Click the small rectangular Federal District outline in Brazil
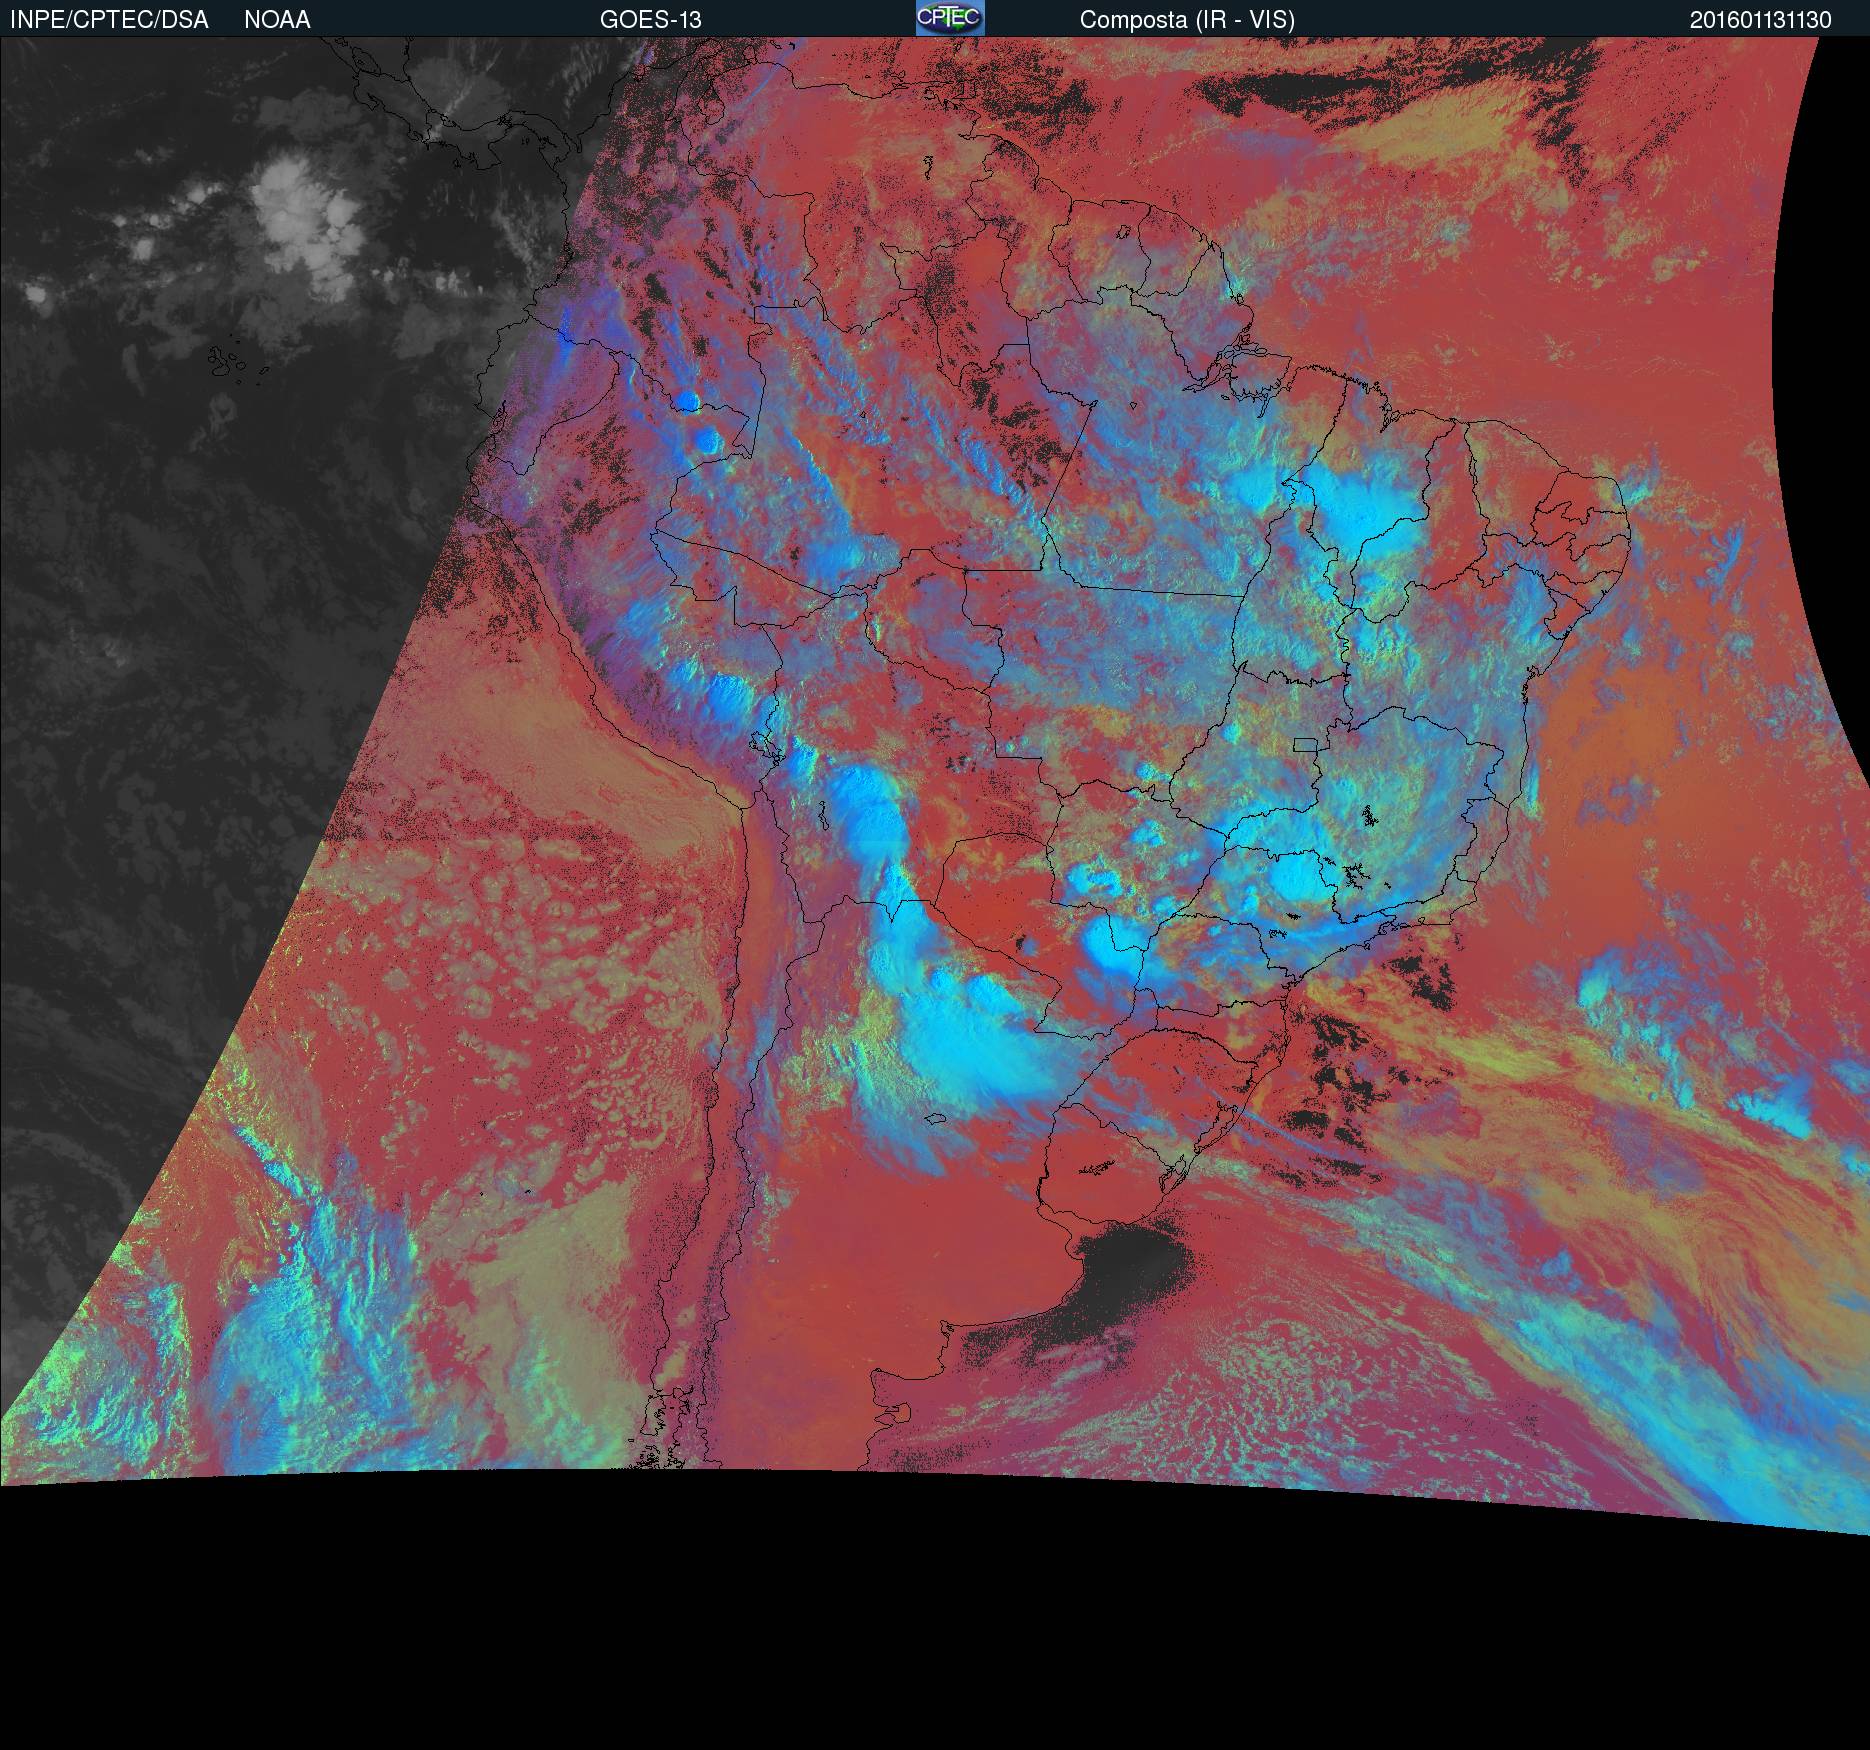Viewport: 1870px width, 1750px height. [x=1305, y=744]
